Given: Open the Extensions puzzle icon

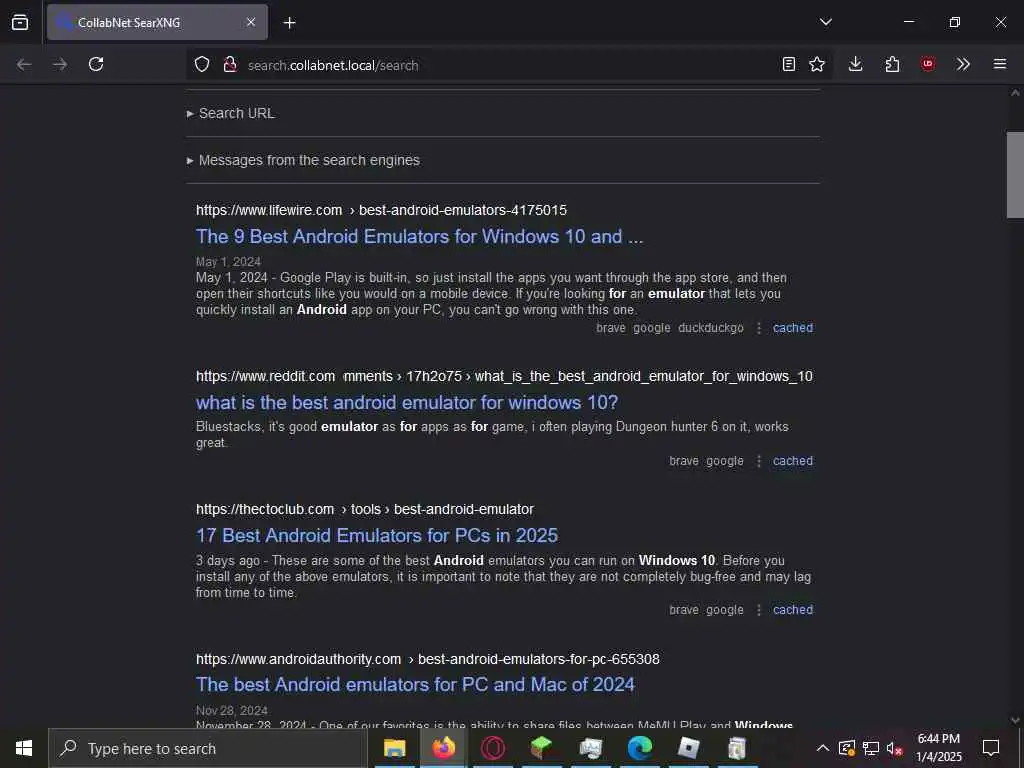Looking at the screenshot, I should [892, 64].
